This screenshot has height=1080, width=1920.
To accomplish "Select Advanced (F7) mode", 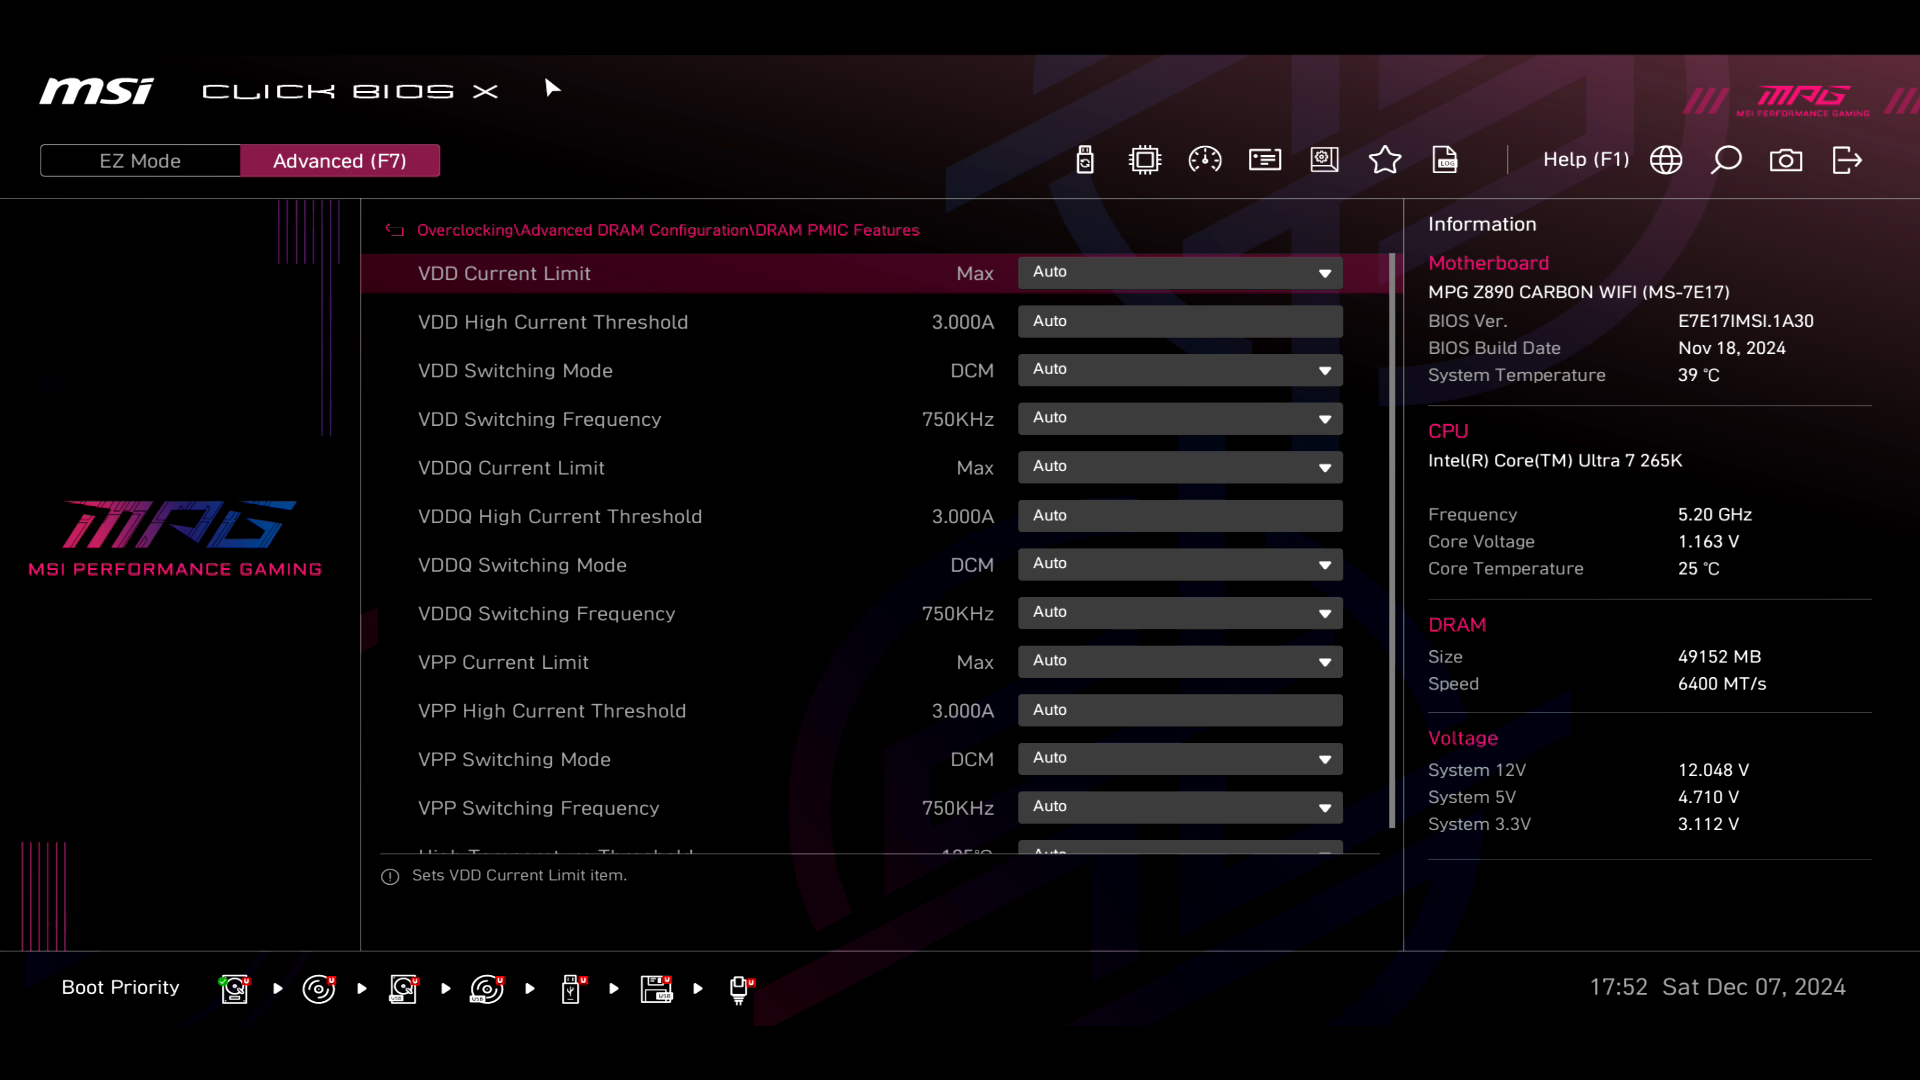I will coord(340,161).
